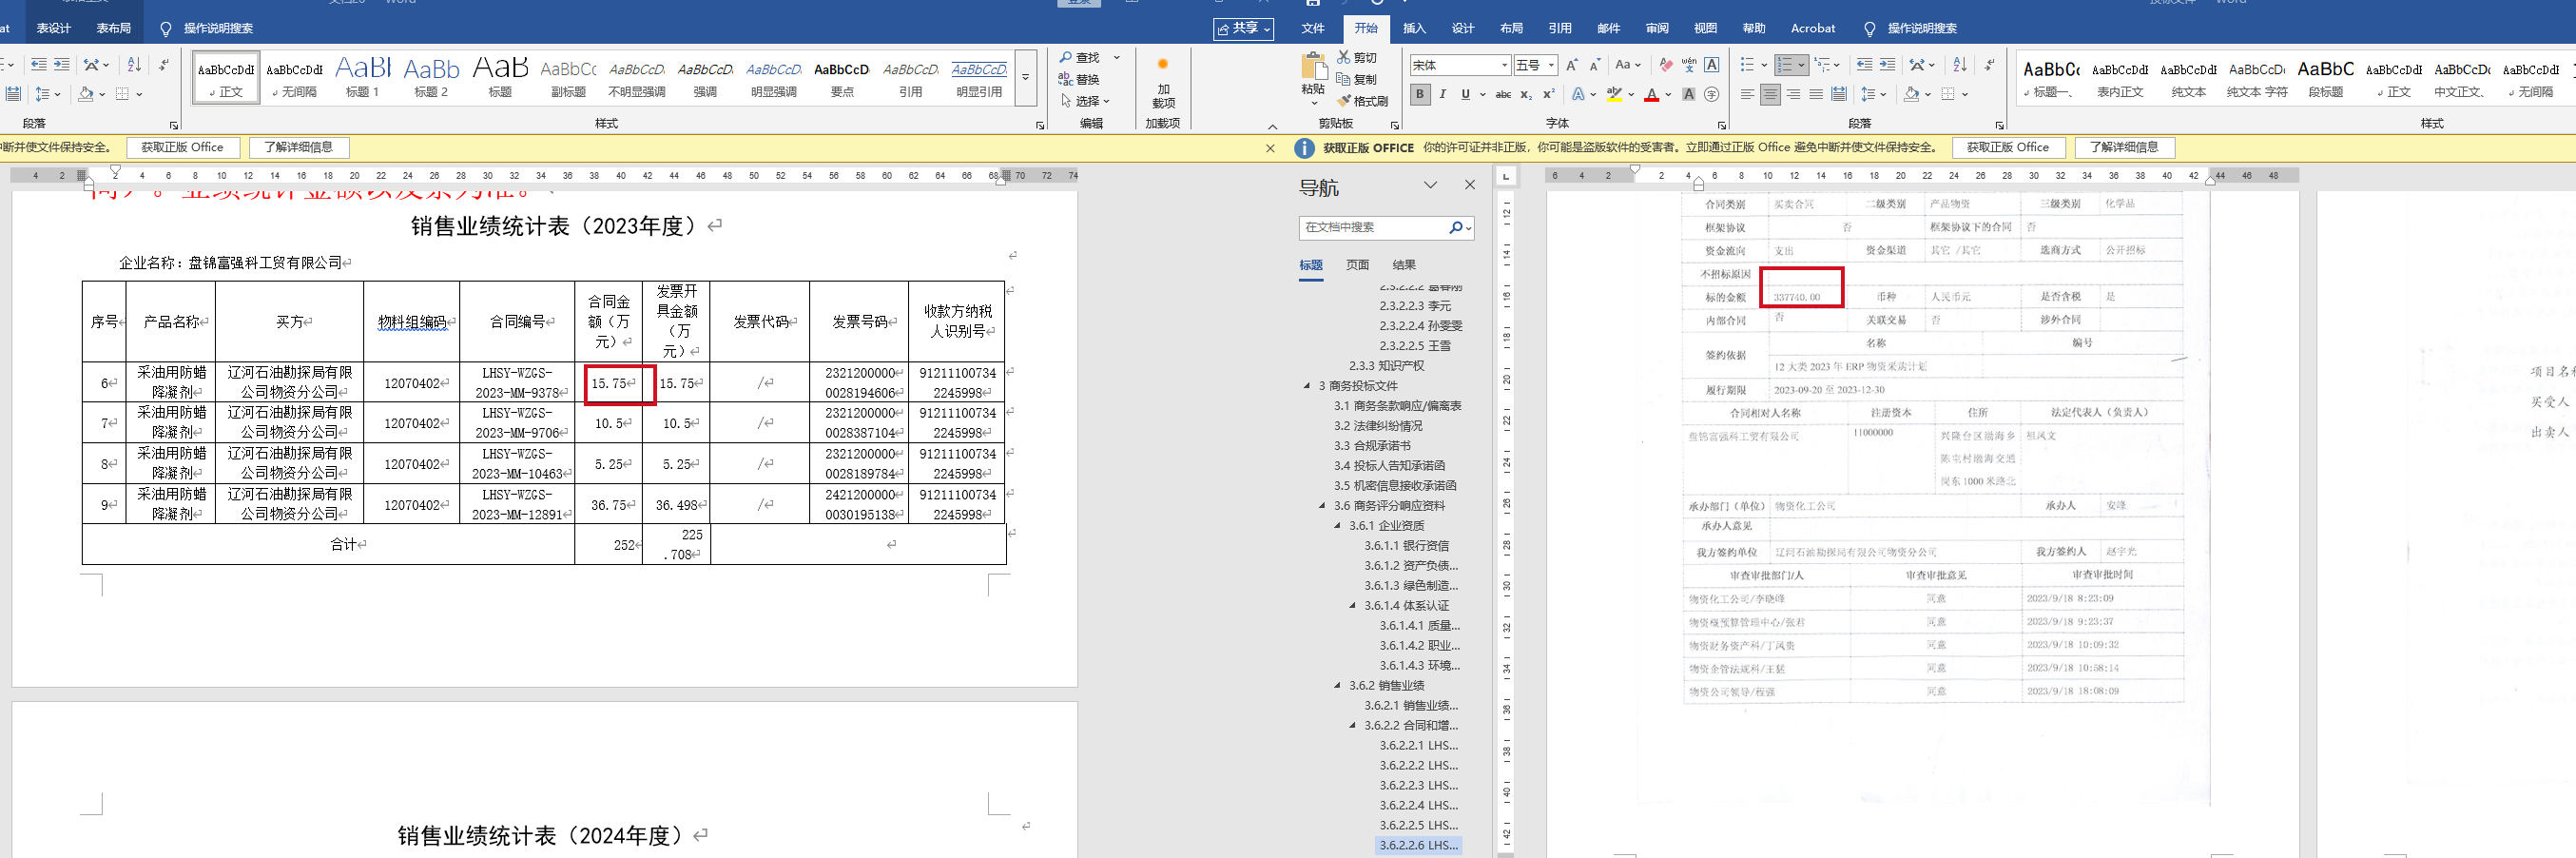This screenshot has height=858, width=2576.
Task: Click the 剪切 (Cut) button
Action: [x=1357, y=57]
